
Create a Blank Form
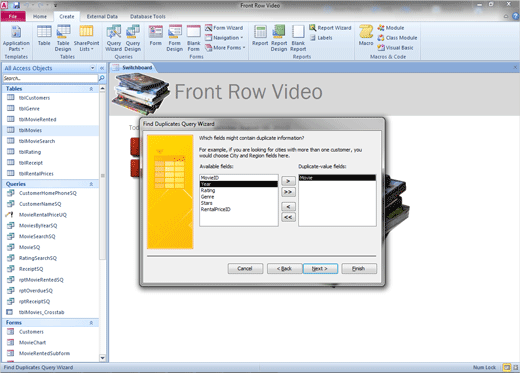coord(193,38)
